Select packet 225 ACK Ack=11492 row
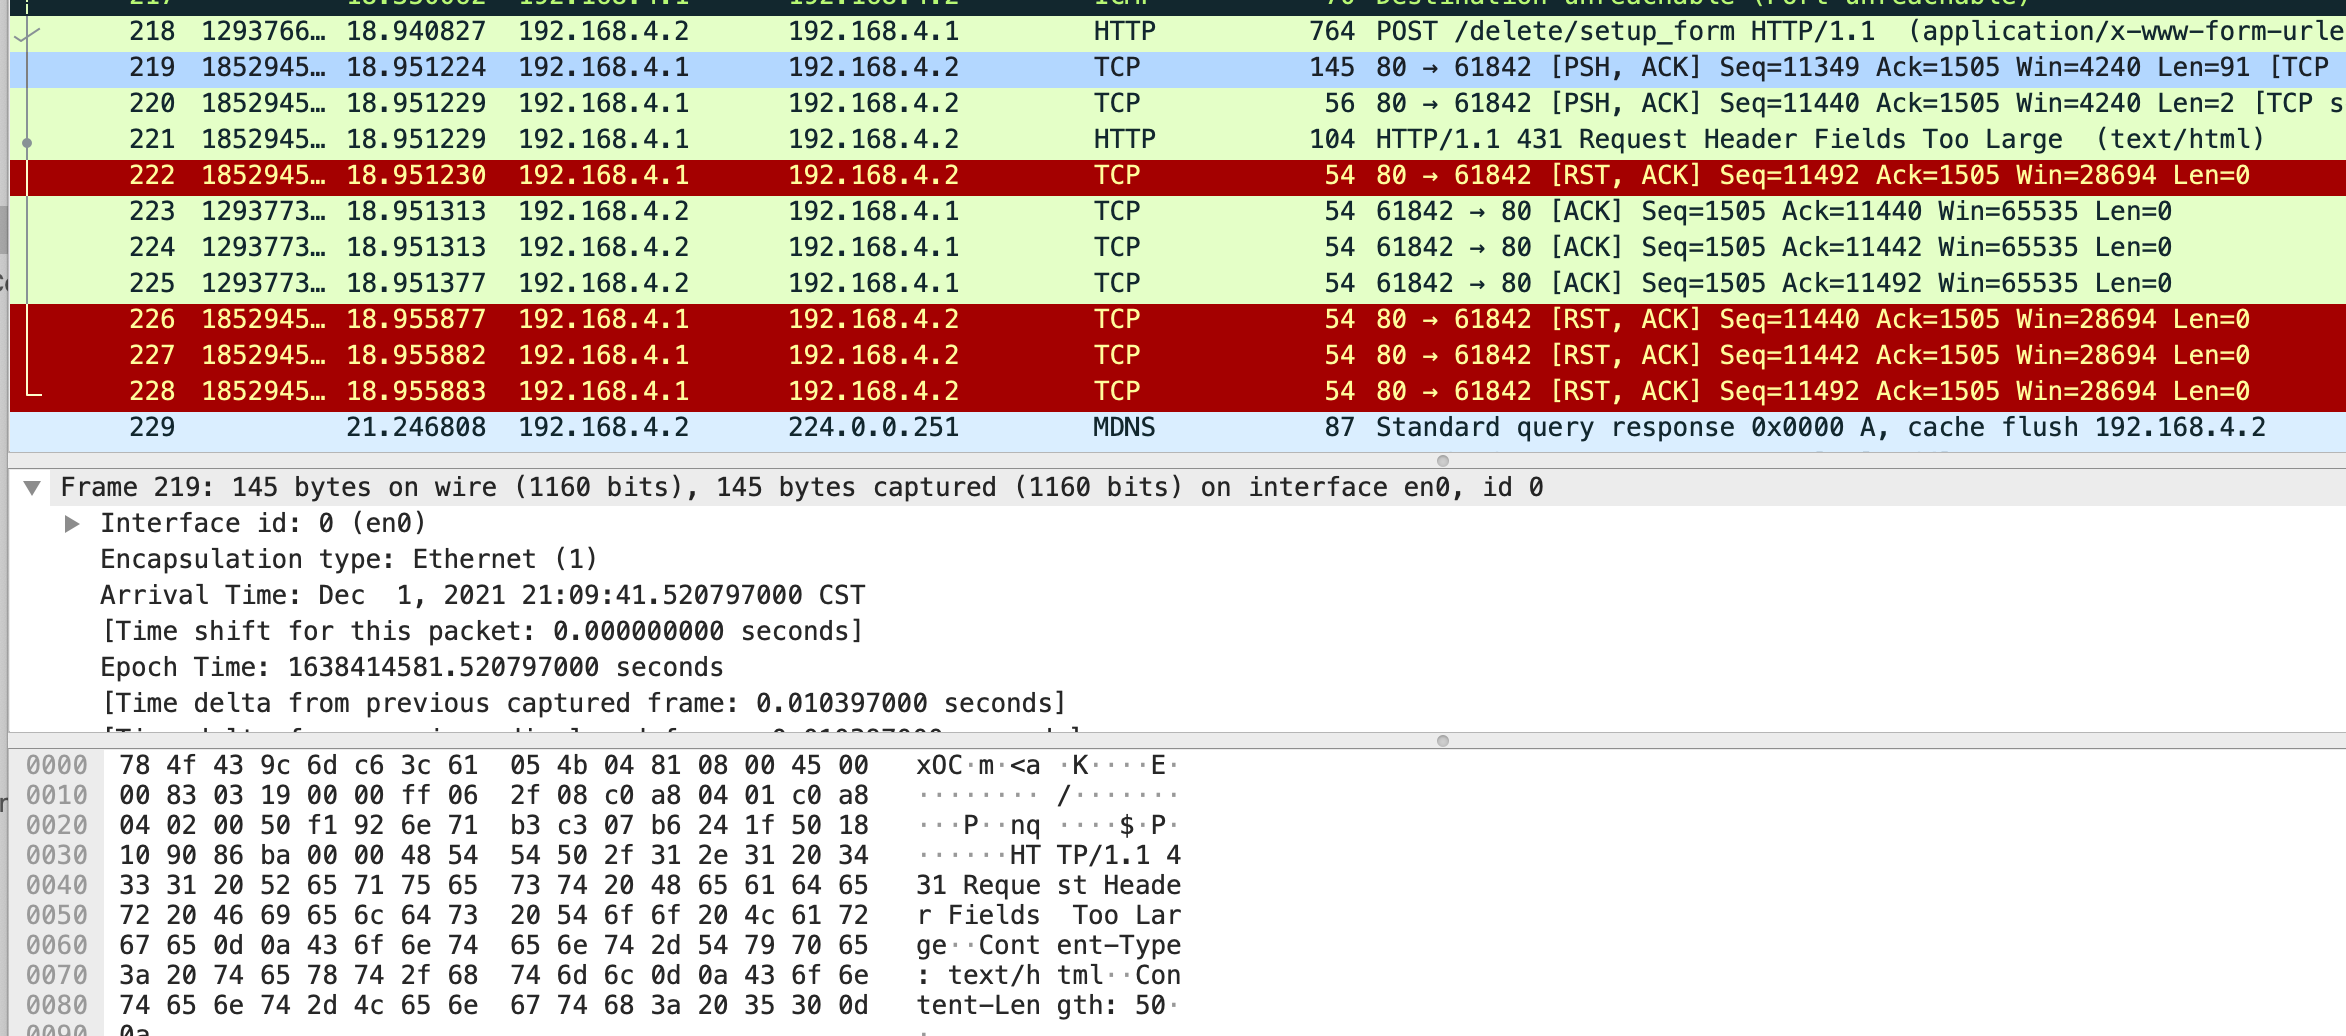The height and width of the screenshot is (1036, 2346). click(x=1177, y=284)
